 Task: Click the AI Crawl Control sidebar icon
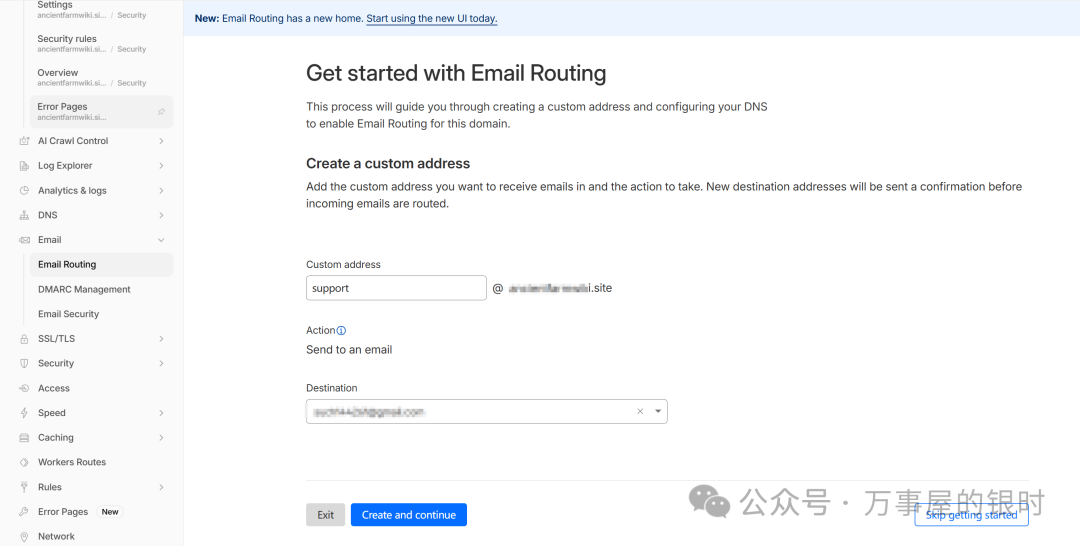pyautogui.click(x=24, y=141)
